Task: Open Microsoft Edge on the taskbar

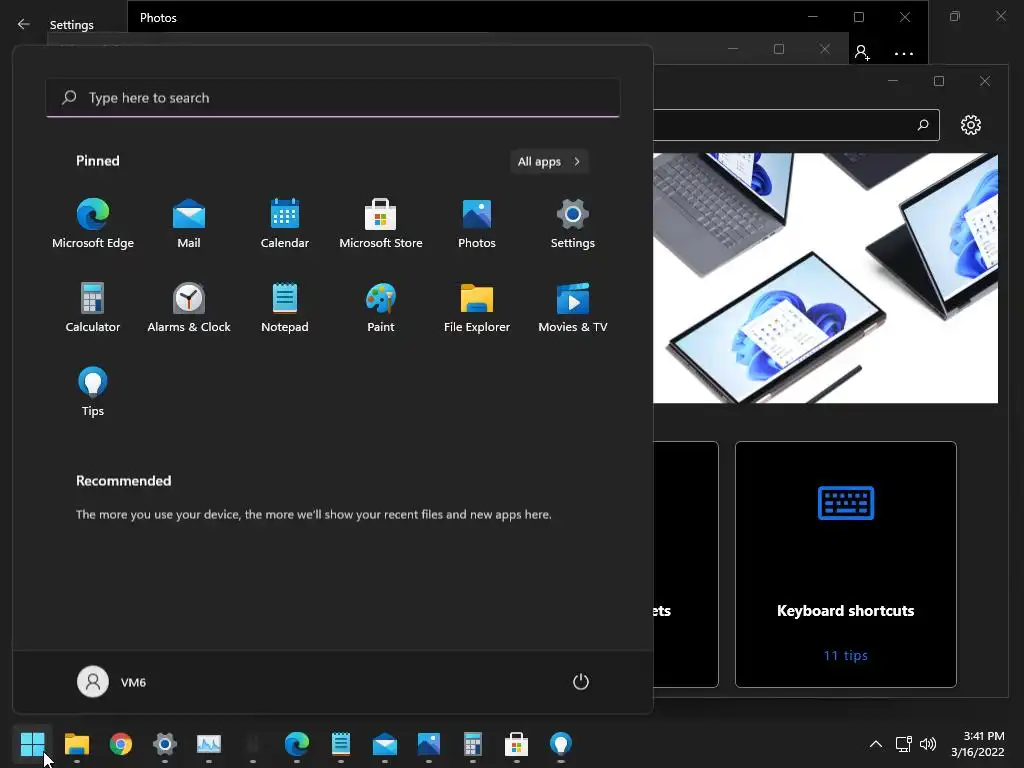Action: tap(296, 743)
